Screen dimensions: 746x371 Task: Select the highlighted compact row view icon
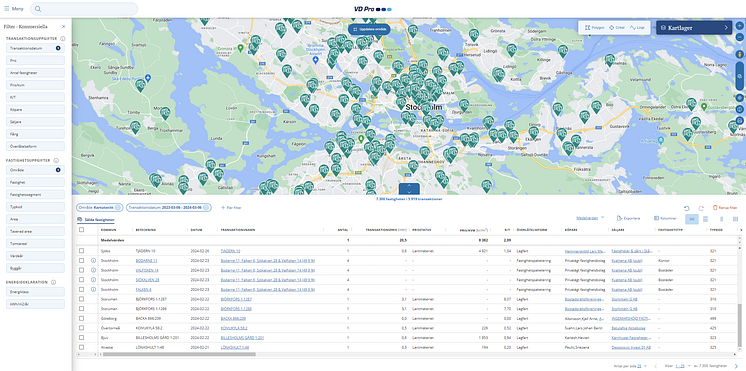click(692, 219)
